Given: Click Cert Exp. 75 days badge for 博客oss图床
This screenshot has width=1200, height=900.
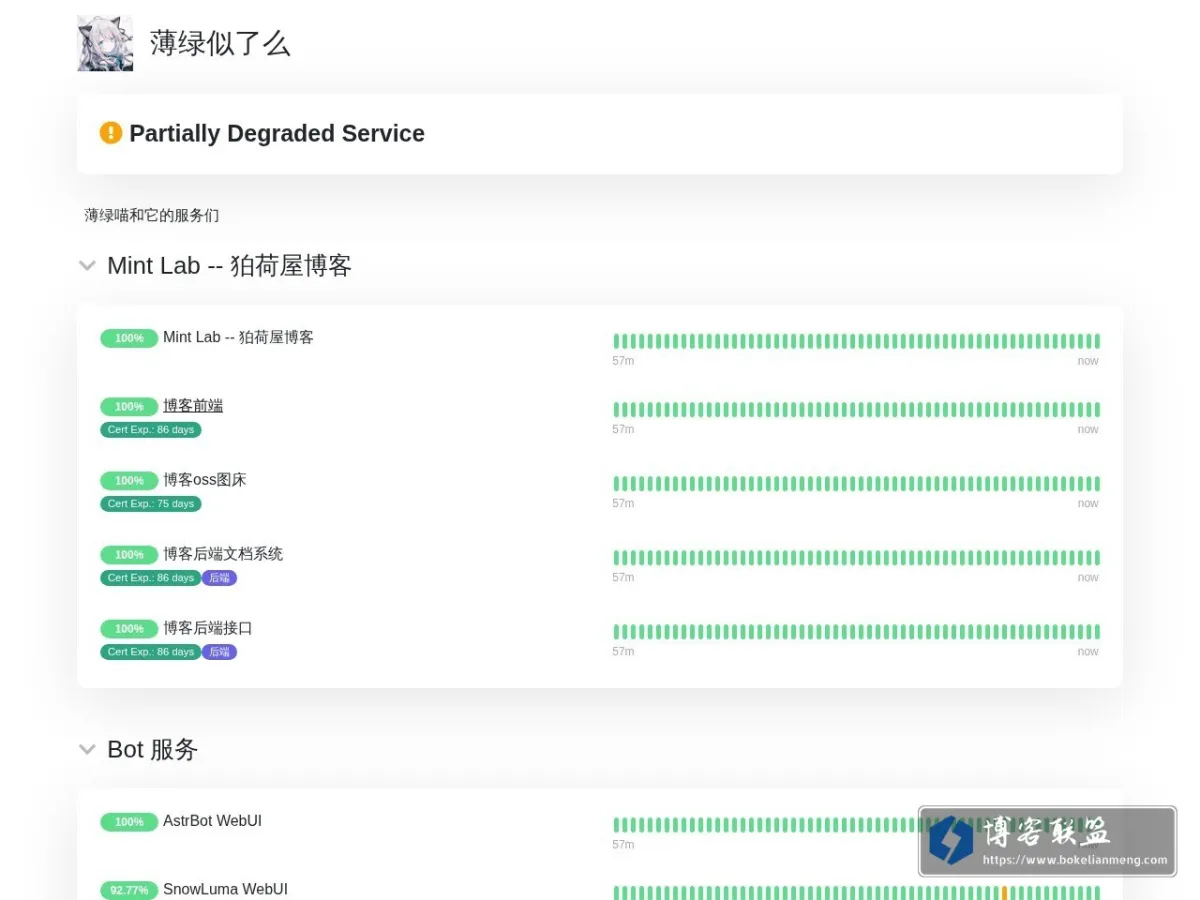Looking at the screenshot, I should (x=151, y=504).
